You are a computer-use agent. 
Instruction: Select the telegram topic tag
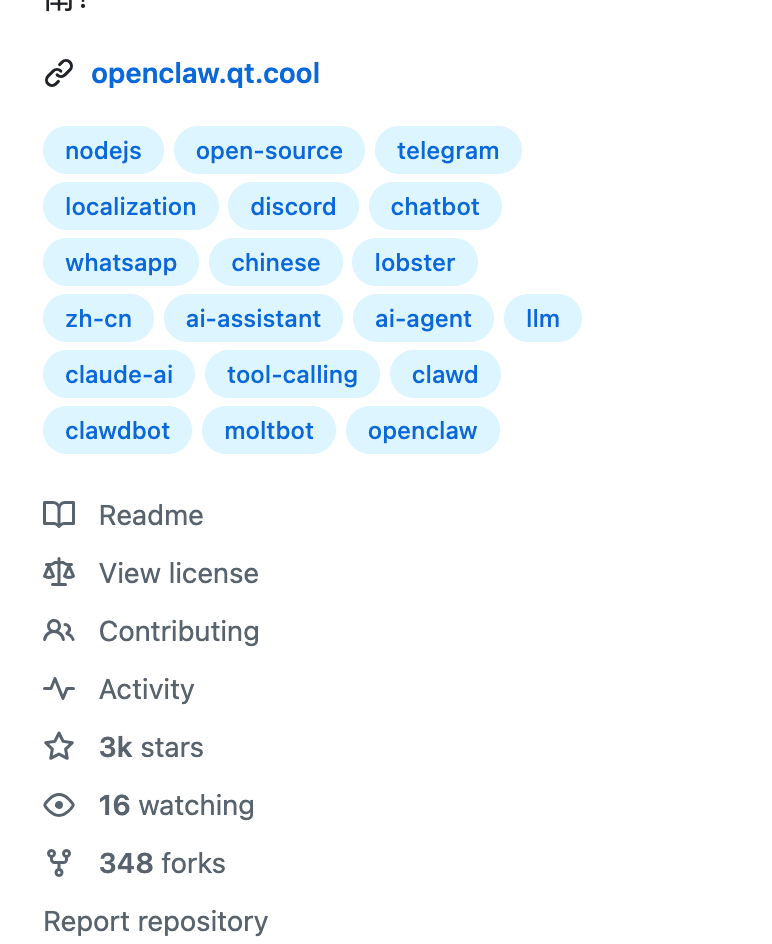[448, 151]
